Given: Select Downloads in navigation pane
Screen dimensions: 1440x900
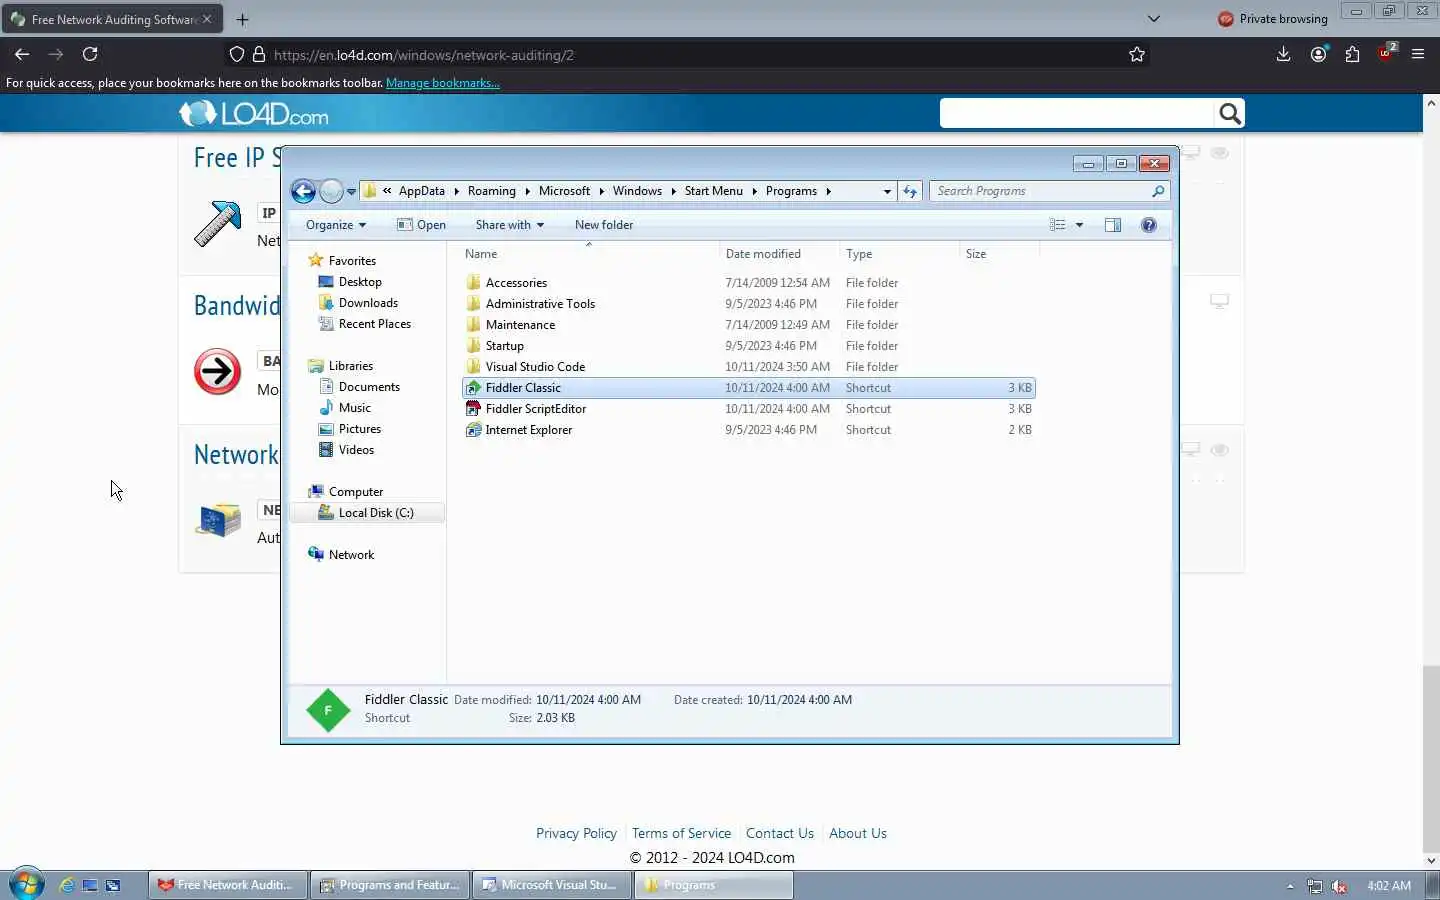Looking at the screenshot, I should [x=368, y=303].
